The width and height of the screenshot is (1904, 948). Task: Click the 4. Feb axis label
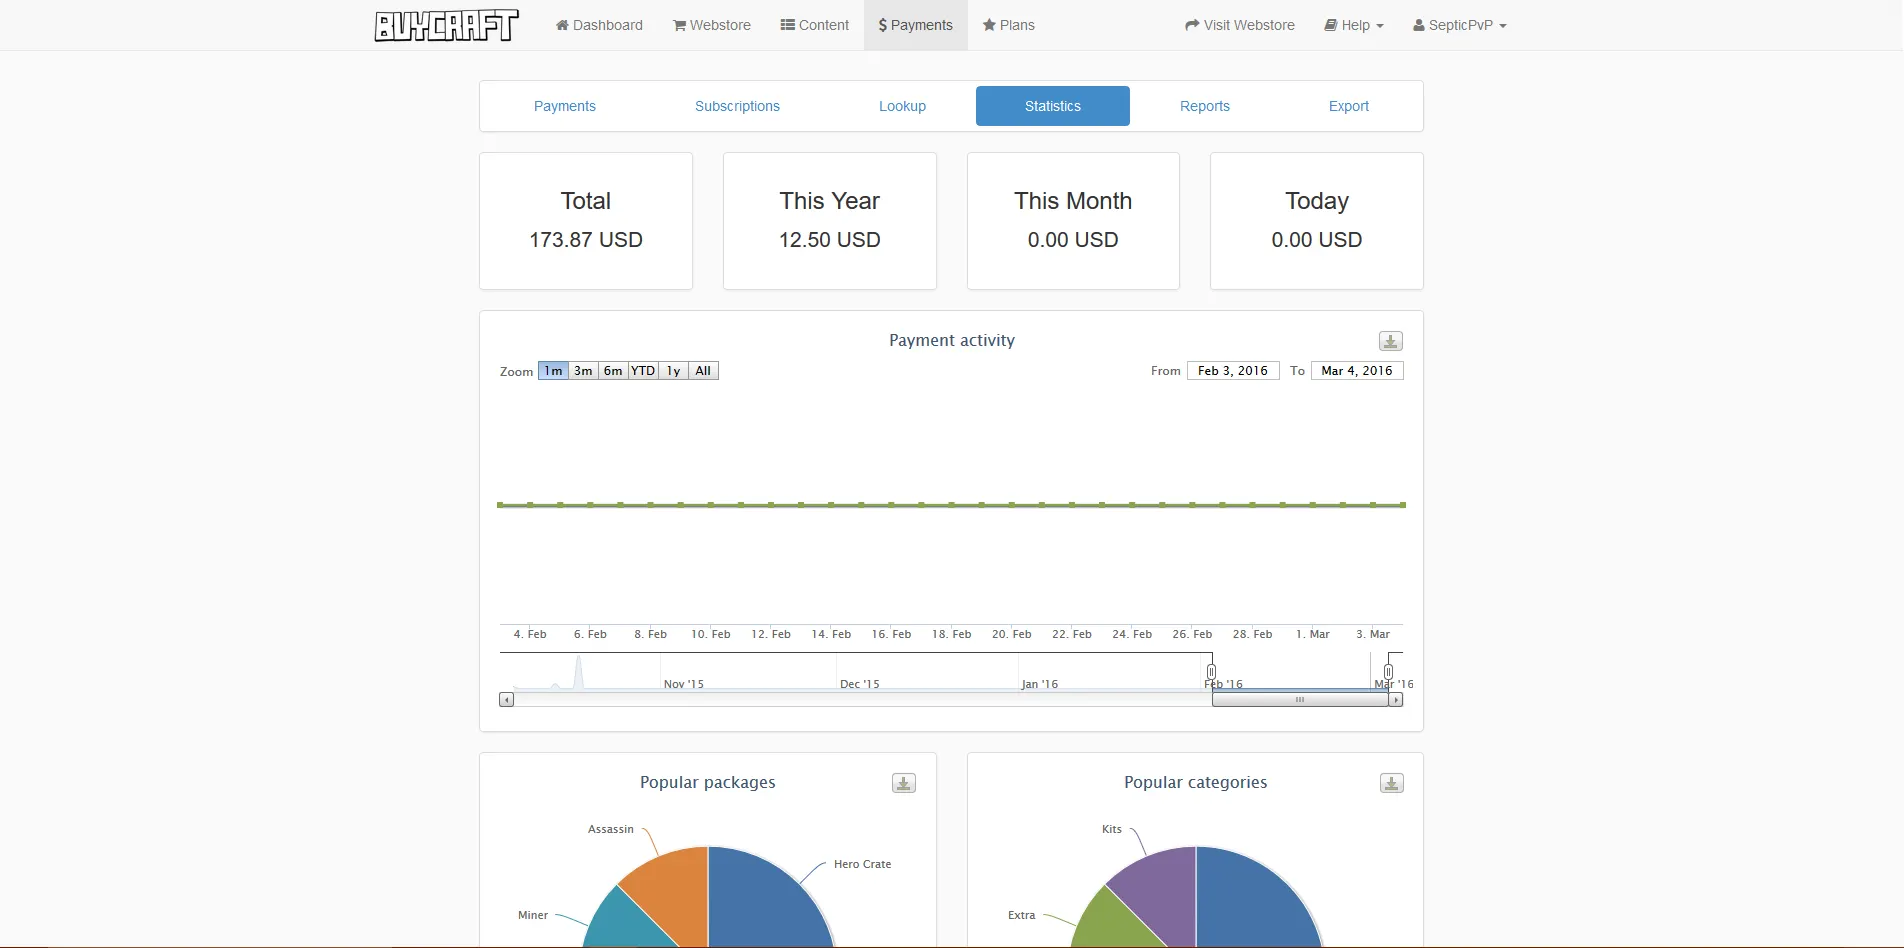point(530,634)
